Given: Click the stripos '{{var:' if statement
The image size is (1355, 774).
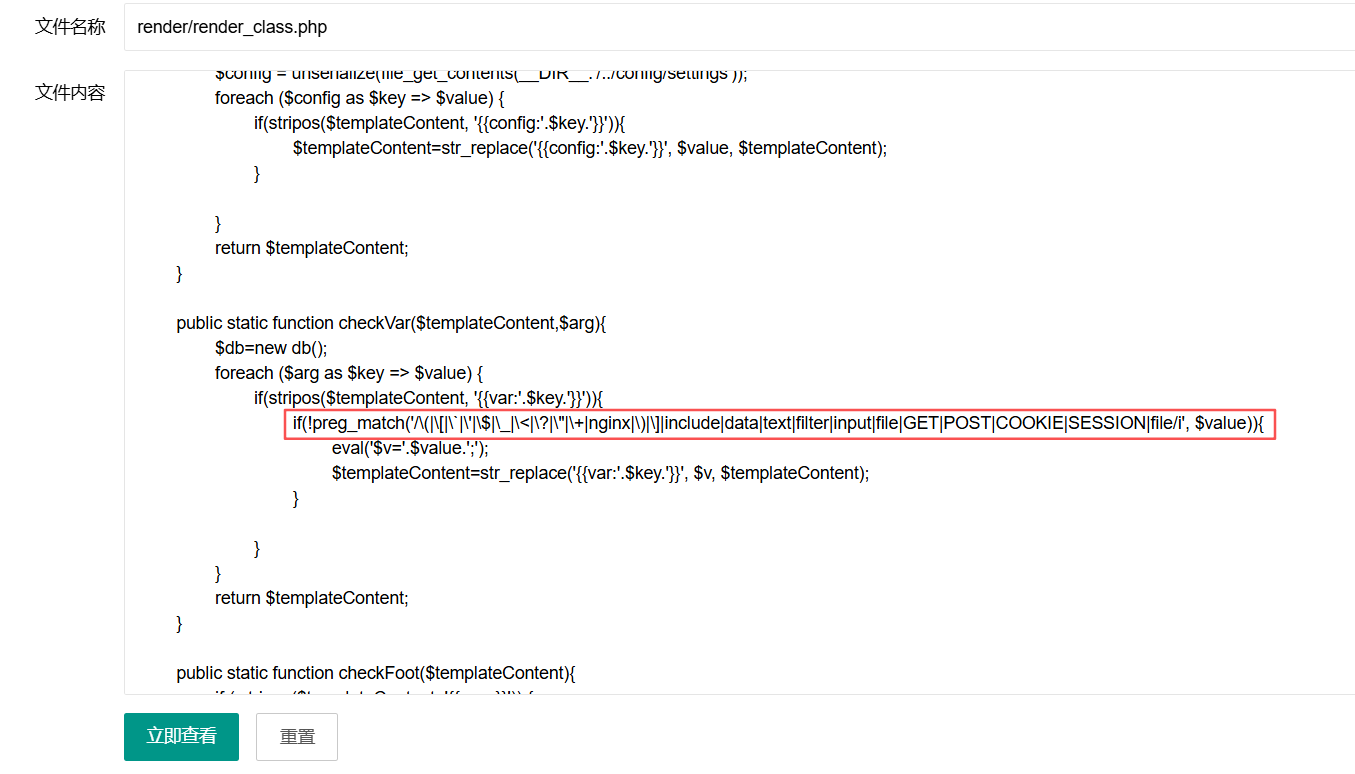Looking at the screenshot, I should click(427, 398).
